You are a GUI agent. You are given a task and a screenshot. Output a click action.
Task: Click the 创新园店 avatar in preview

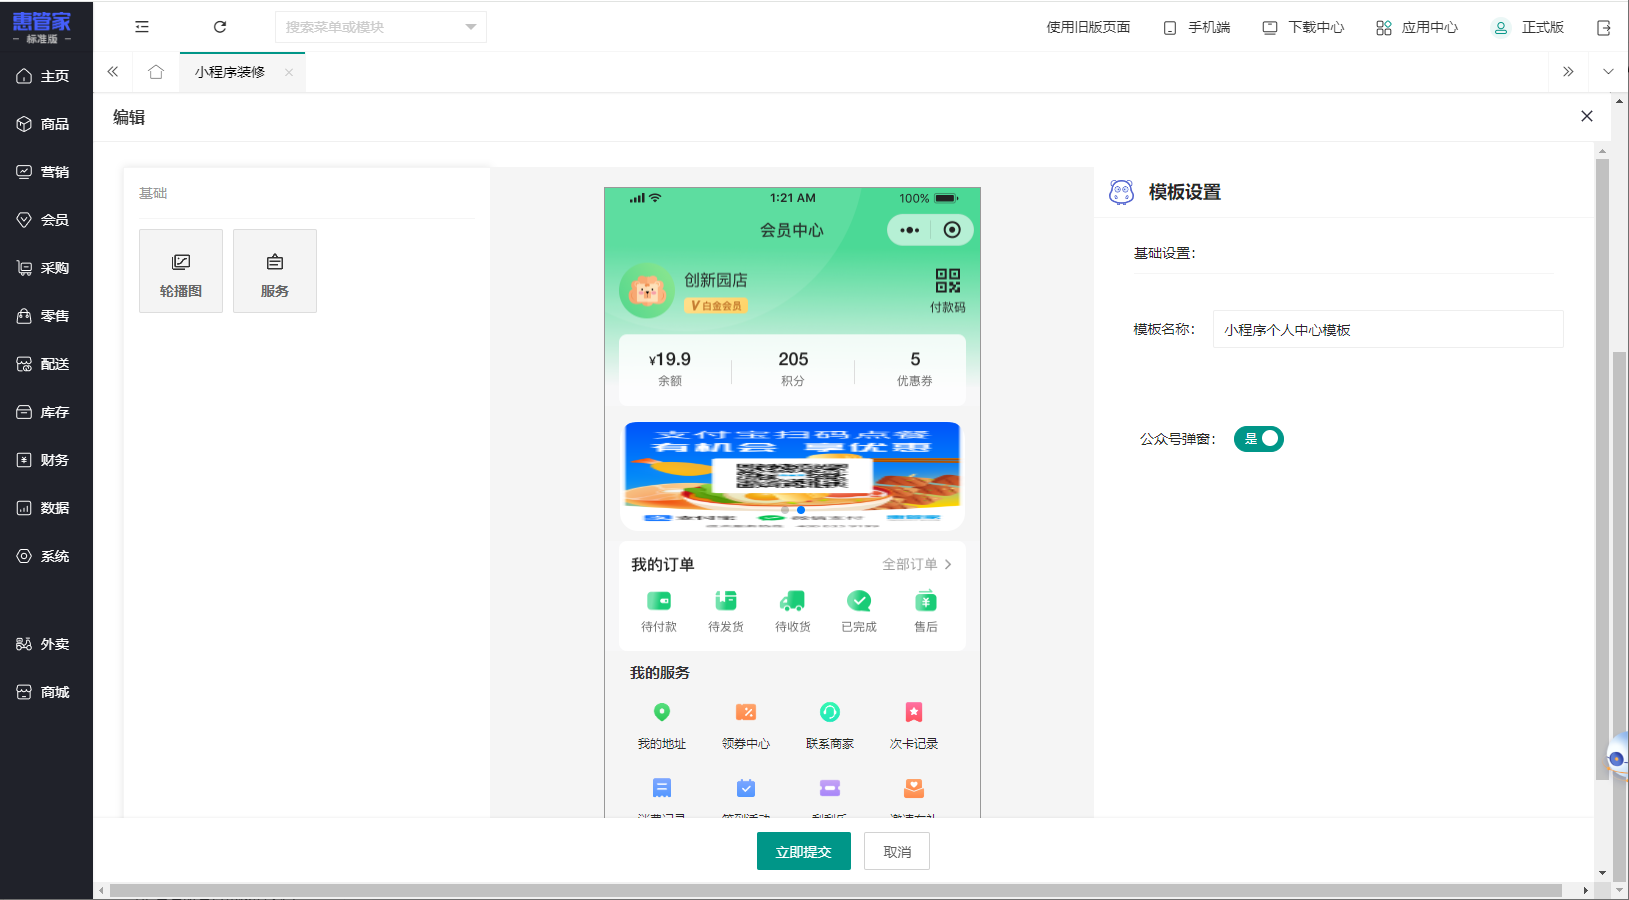tap(647, 291)
